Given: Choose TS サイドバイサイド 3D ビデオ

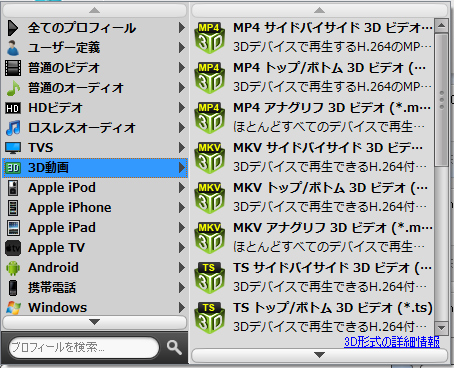Looking at the screenshot, I should (313, 278).
